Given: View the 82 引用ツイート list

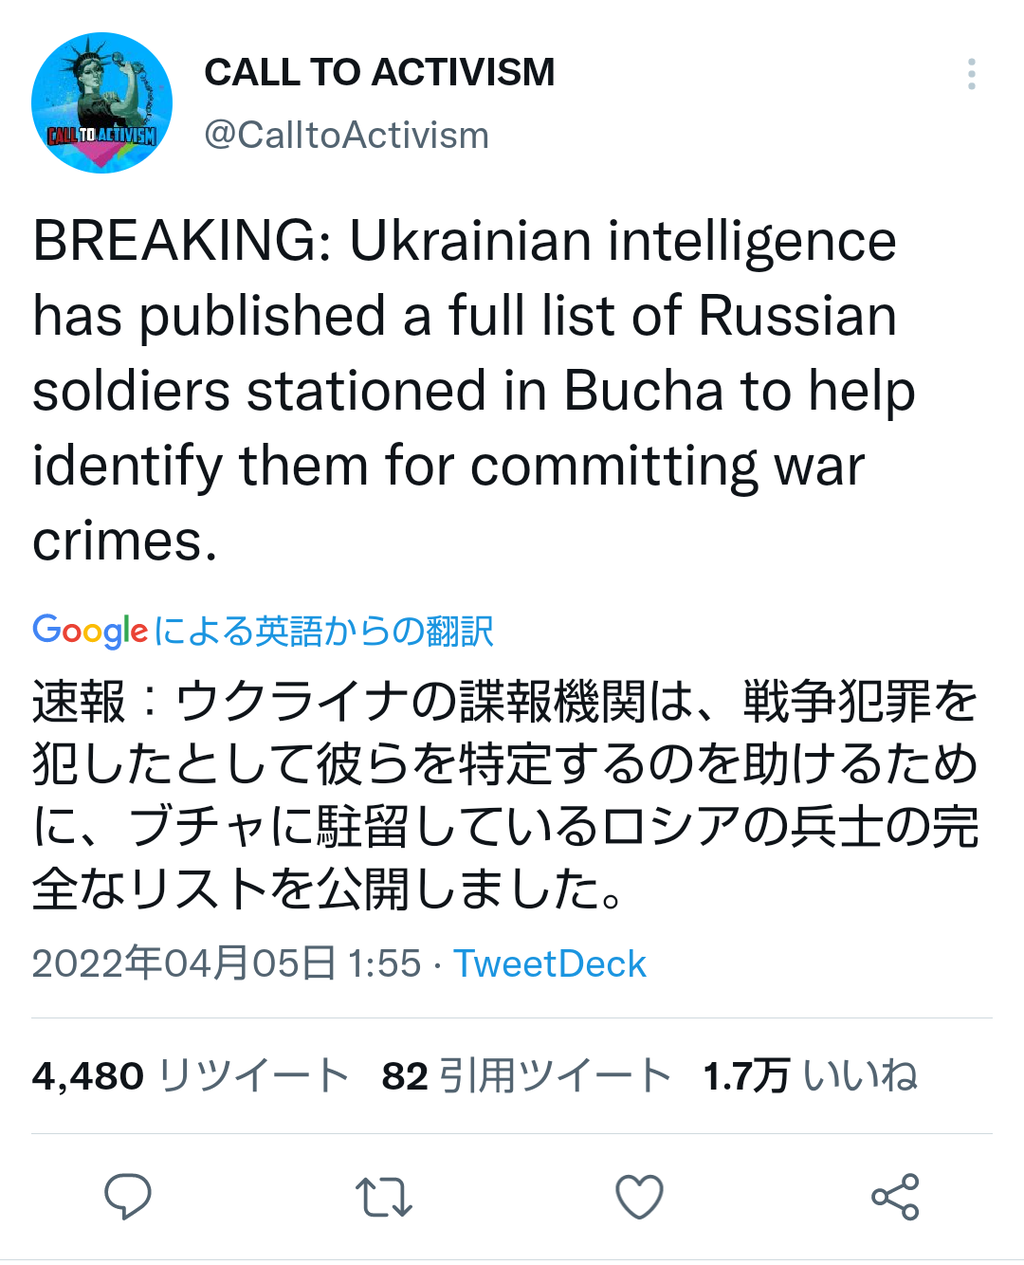Looking at the screenshot, I should (x=526, y=1076).
